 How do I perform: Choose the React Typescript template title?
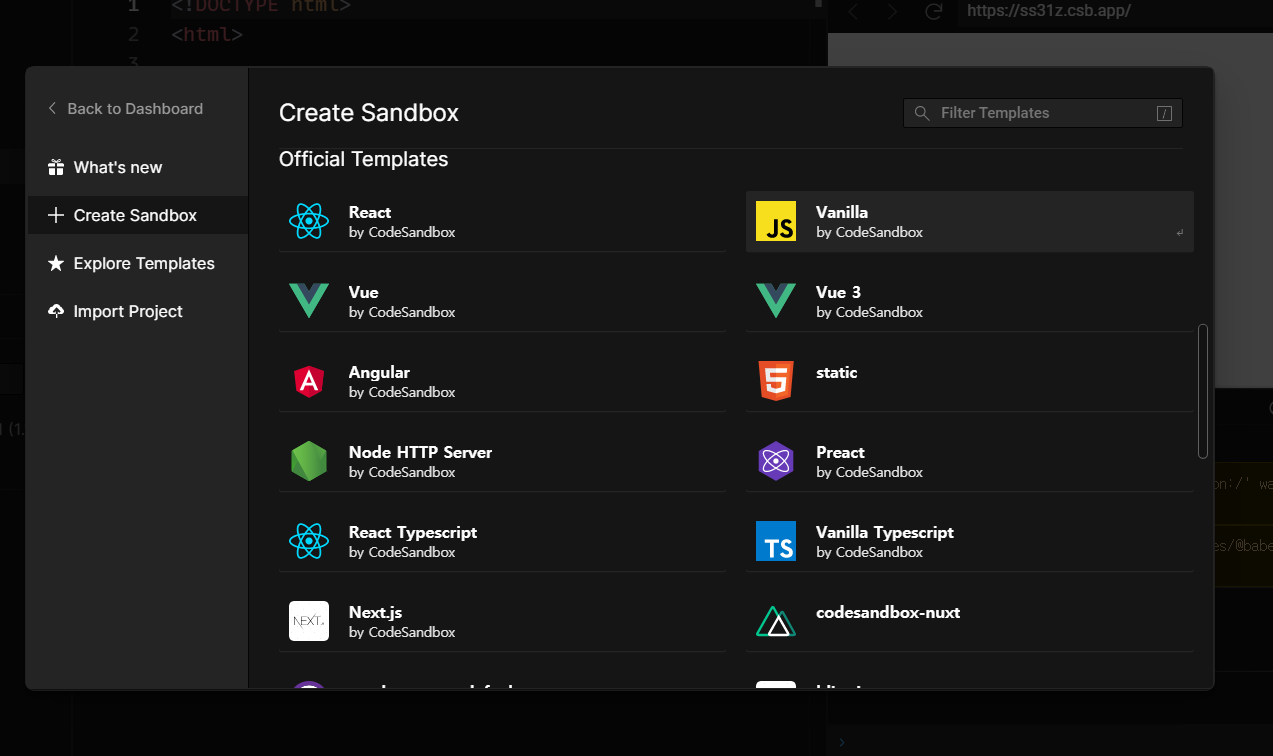(413, 532)
